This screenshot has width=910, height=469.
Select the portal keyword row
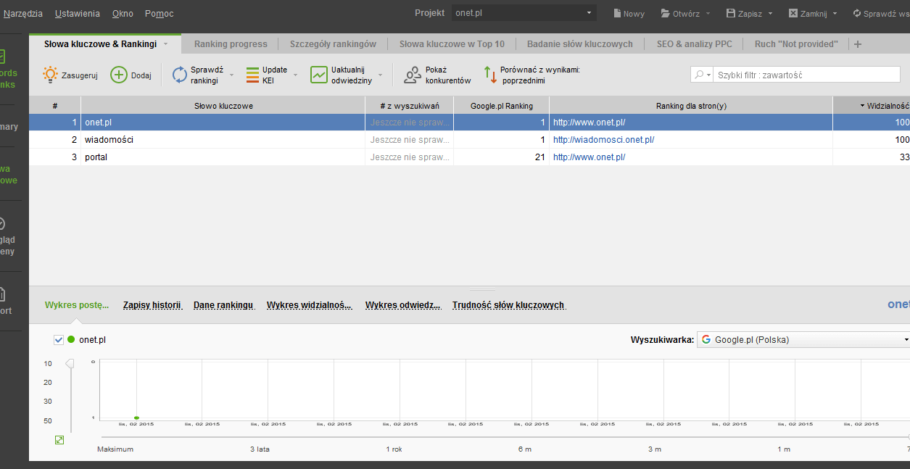click(470, 157)
